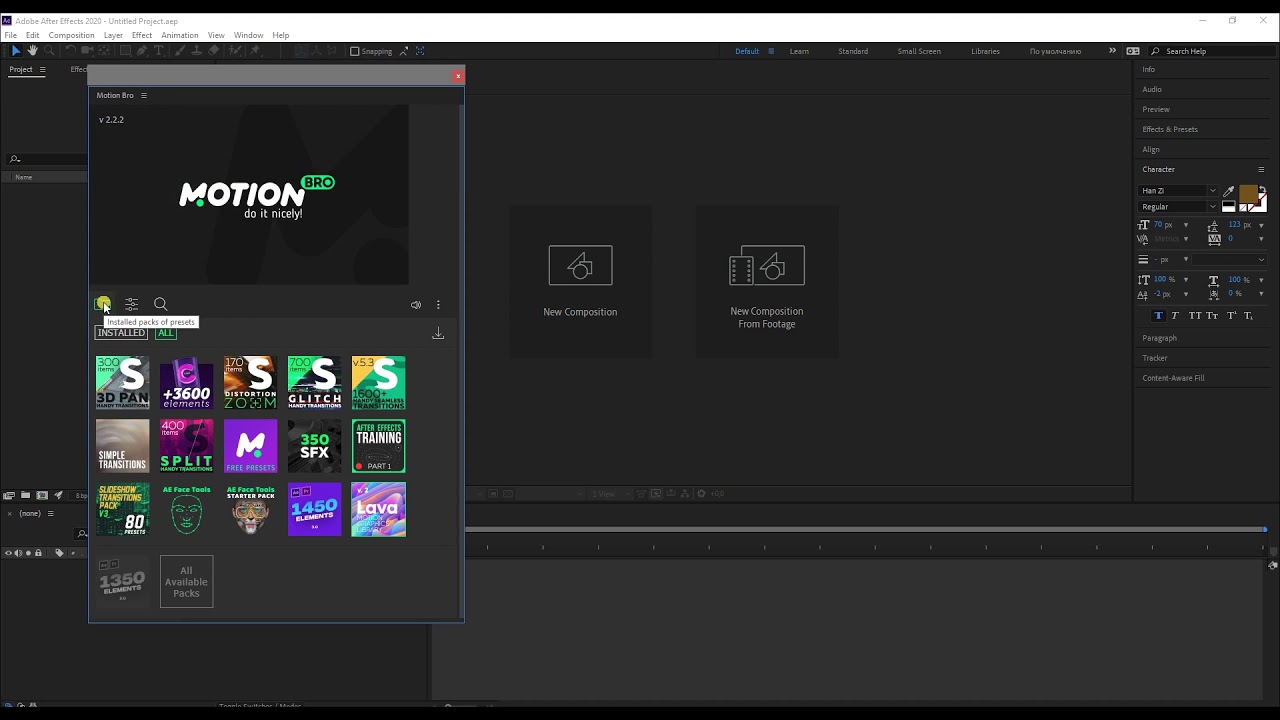Toggle Subscript in Character panel
This screenshot has width=1280, height=720.
[x=1248, y=316]
